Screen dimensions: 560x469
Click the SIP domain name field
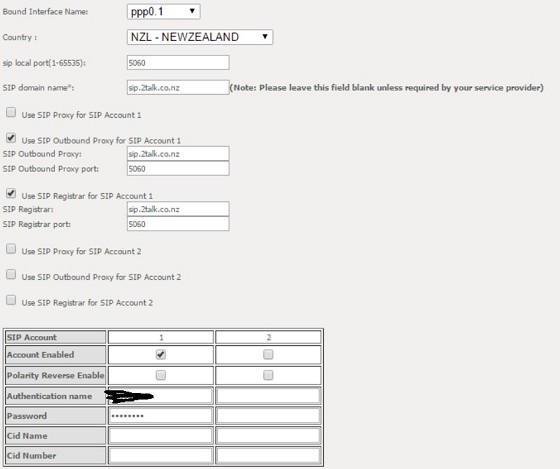coord(178,88)
